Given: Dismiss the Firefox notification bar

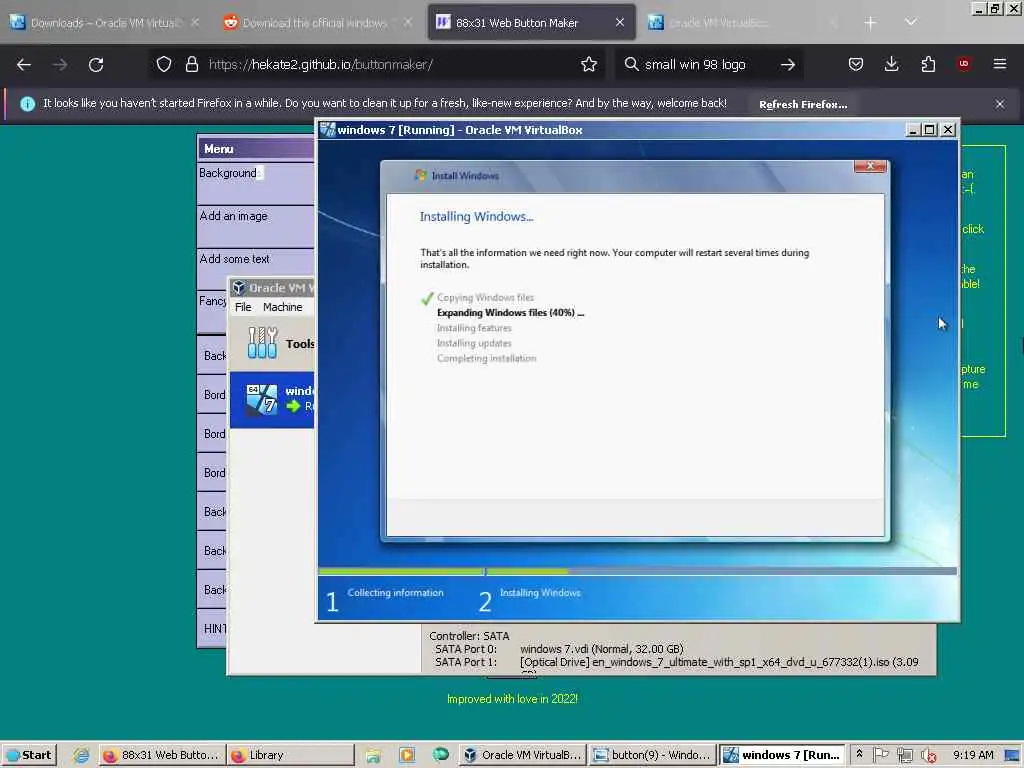Looking at the screenshot, I should point(999,104).
